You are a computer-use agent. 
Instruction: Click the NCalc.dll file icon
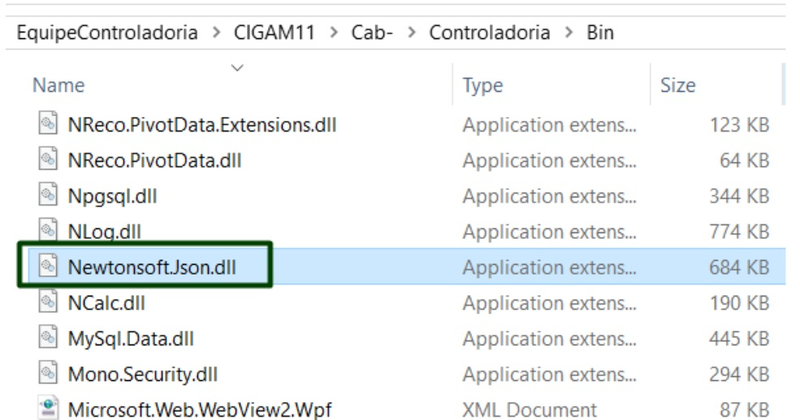(x=48, y=302)
